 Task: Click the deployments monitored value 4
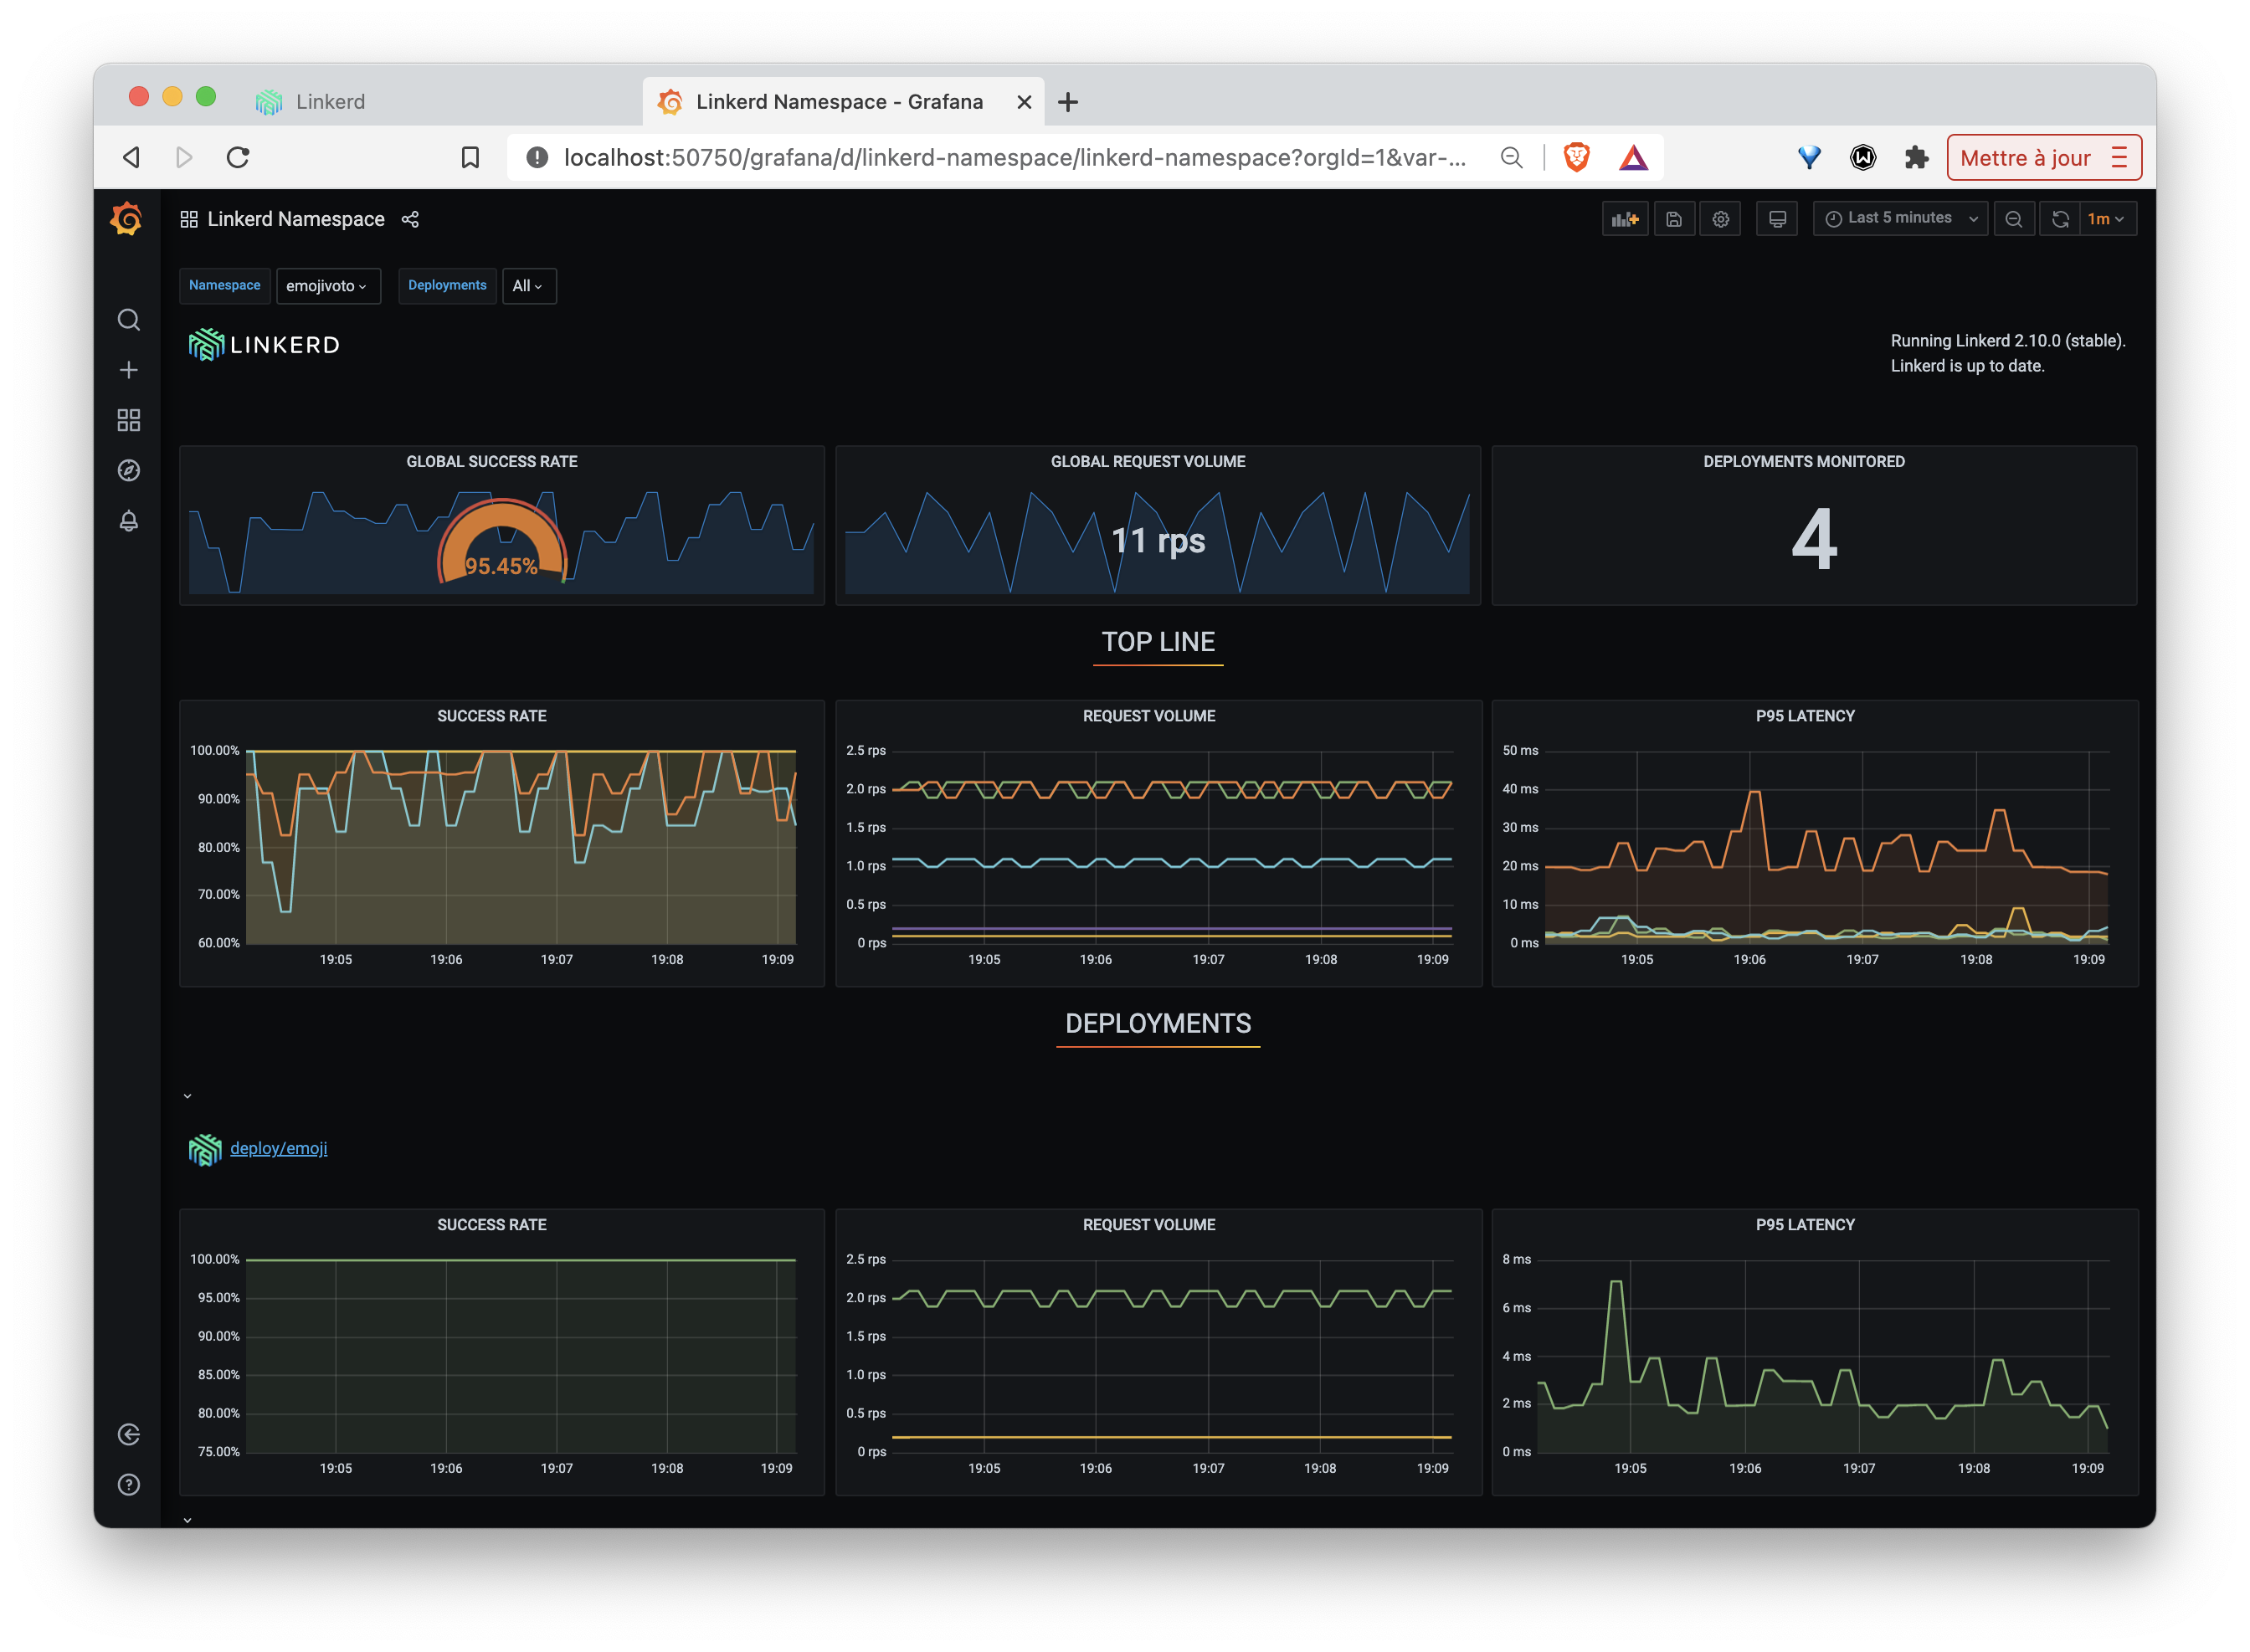(x=1813, y=539)
